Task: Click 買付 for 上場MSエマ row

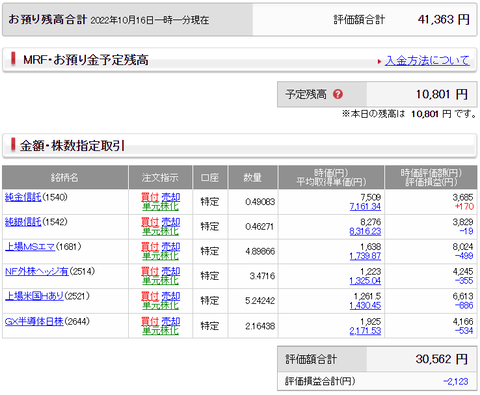Action: coord(150,247)
